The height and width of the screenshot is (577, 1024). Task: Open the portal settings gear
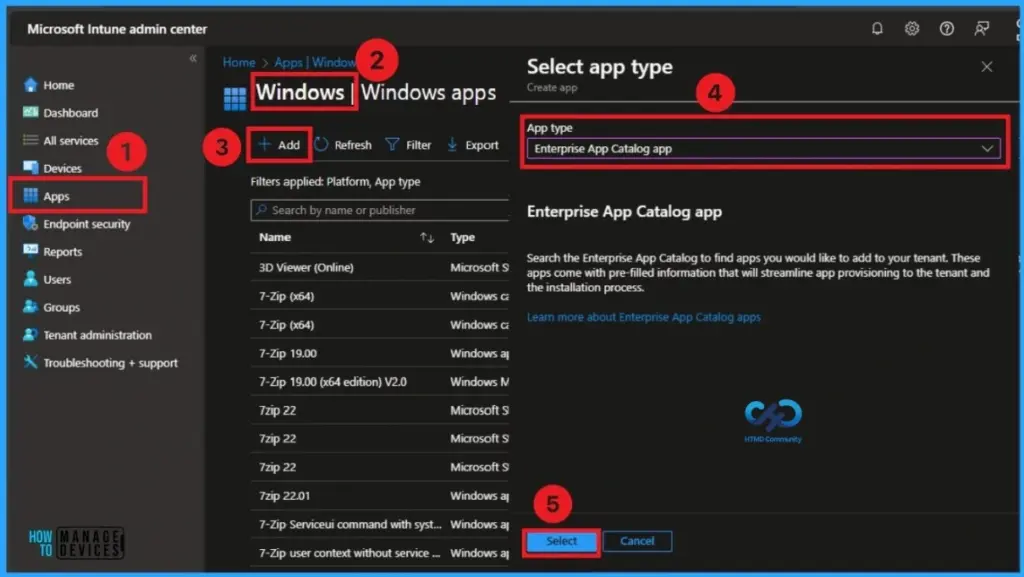tap(911, 29)
